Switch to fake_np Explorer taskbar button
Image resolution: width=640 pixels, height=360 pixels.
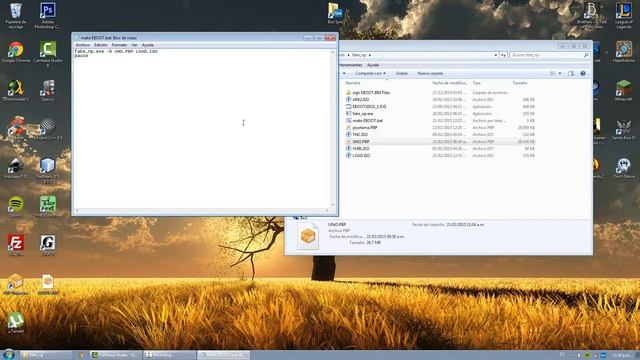pyautogui.click(x=46, y=355)
